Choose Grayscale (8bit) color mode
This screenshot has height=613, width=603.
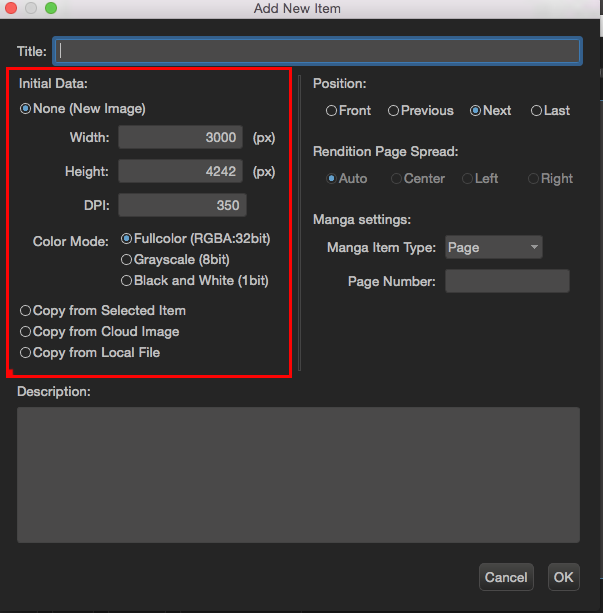(x=175, y=260)
